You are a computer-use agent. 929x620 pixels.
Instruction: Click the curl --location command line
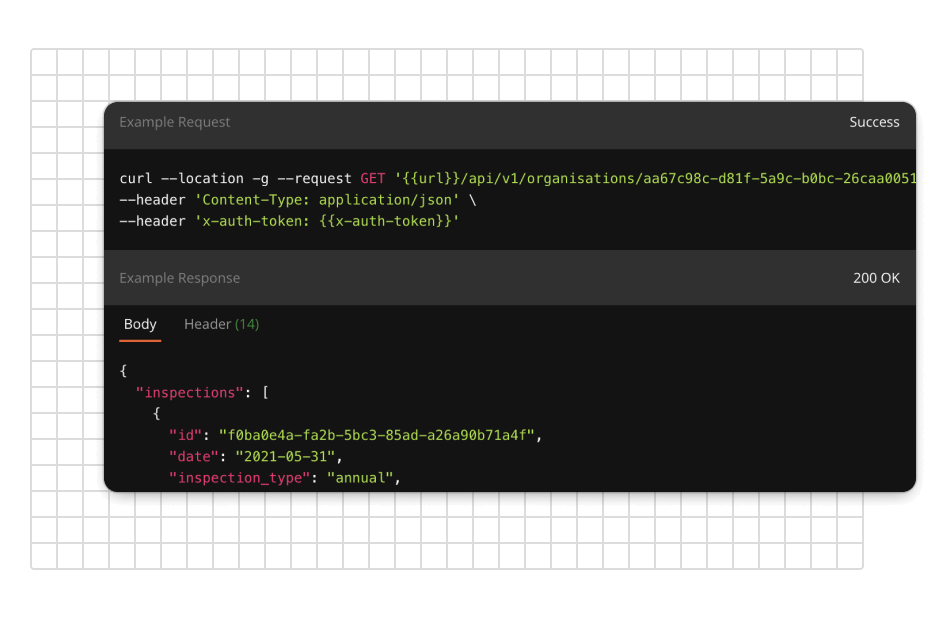(x=518, y=178)
